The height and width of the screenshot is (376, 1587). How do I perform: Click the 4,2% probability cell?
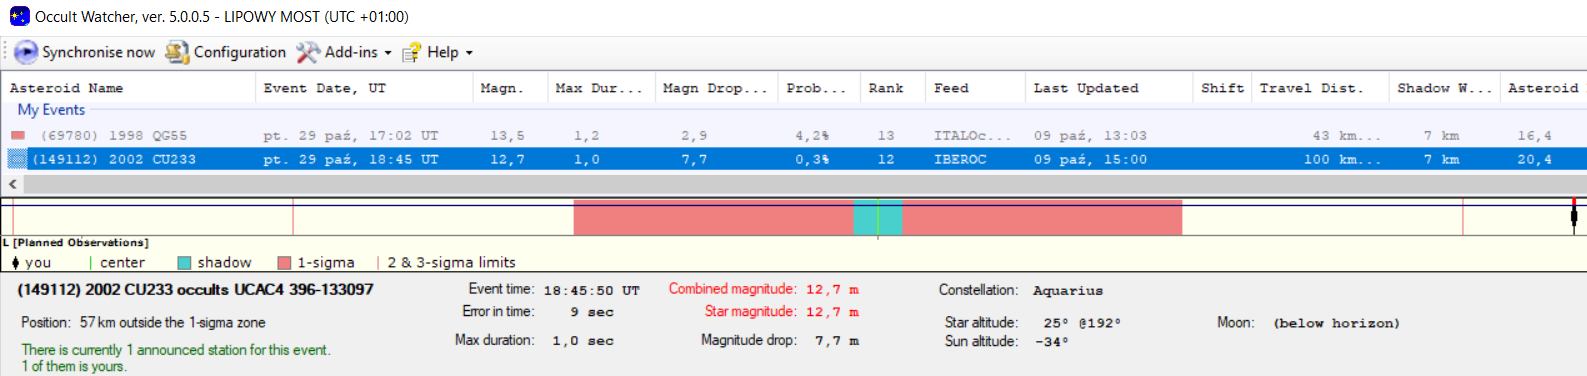point(812,135)
